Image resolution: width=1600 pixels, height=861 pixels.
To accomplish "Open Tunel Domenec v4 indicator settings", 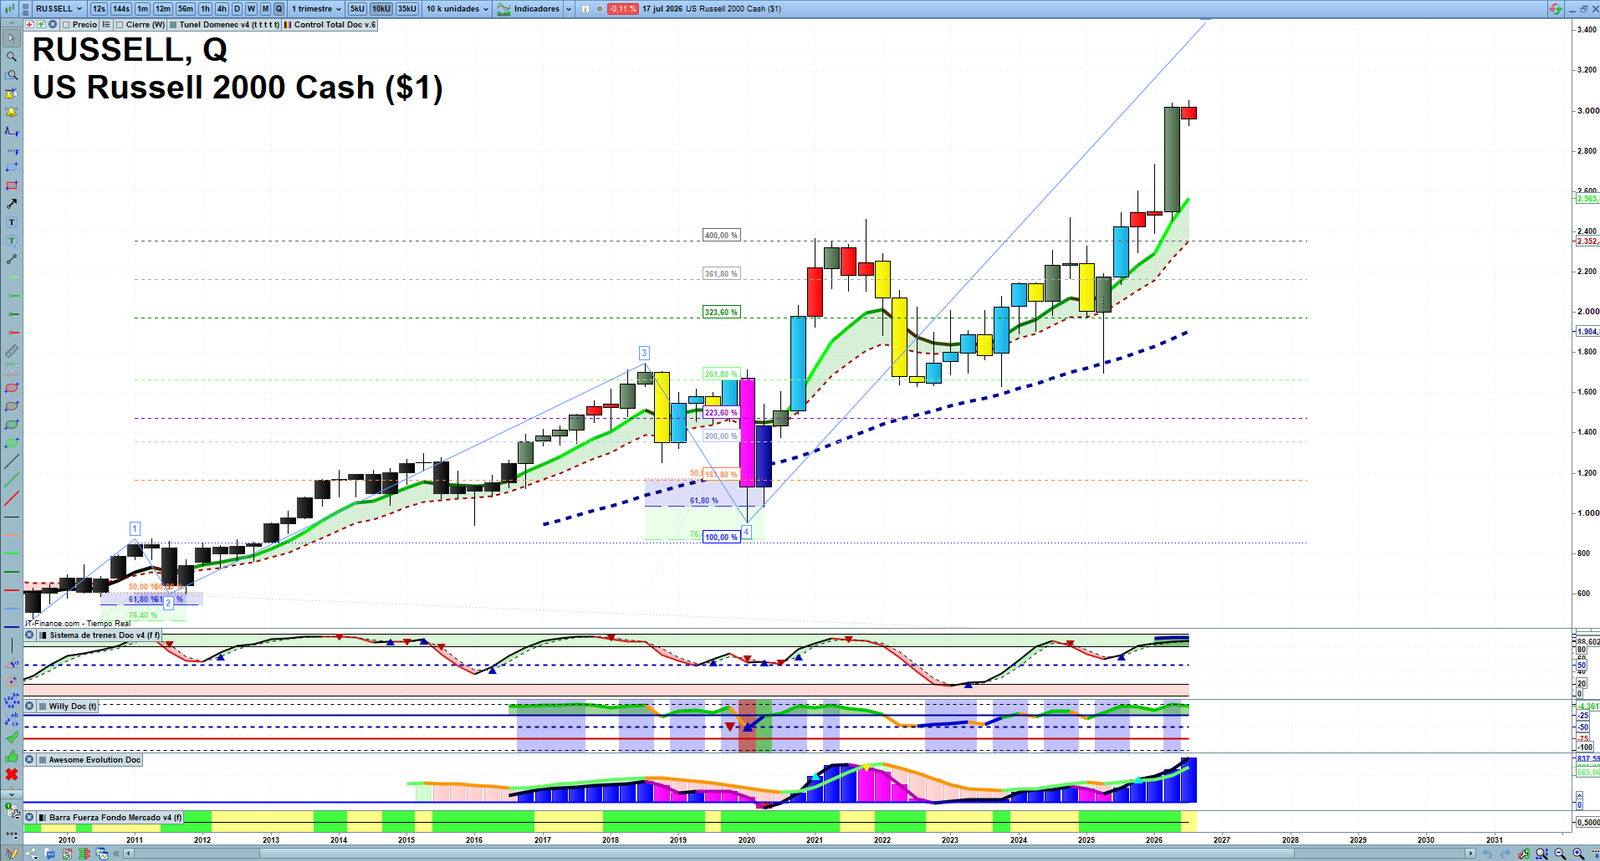I will tap(224, 25).
